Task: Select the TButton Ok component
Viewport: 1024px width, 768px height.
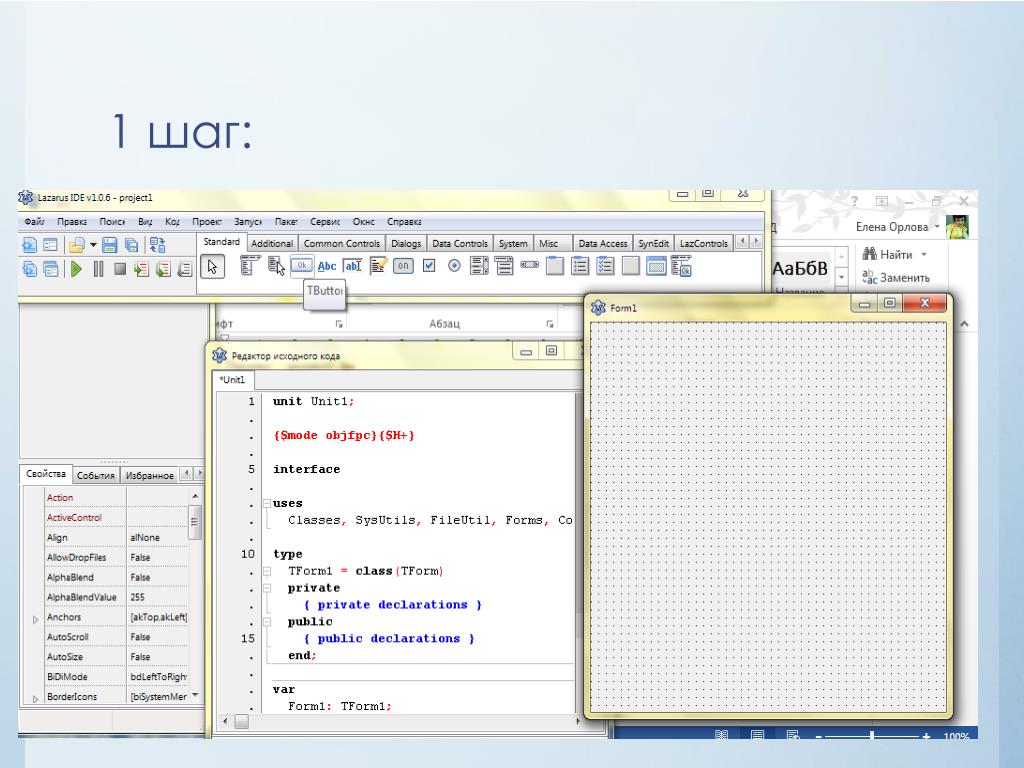Action: pos(302,265)
